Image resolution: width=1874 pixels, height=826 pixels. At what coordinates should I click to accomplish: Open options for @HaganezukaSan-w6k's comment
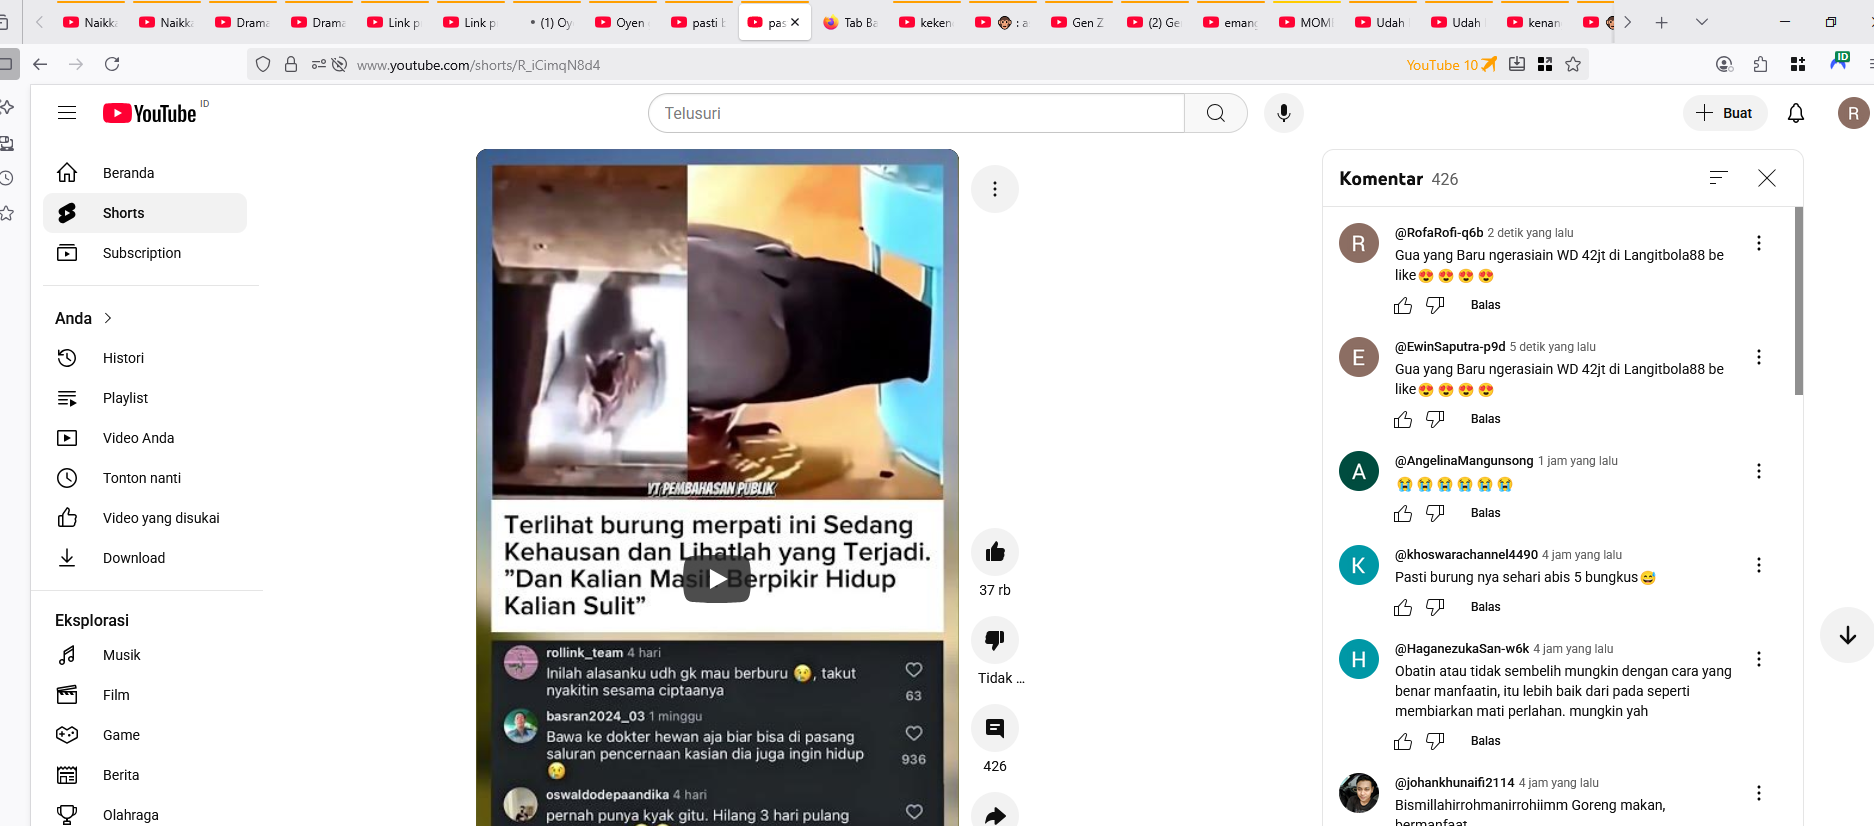click(x=1759, y=659)
